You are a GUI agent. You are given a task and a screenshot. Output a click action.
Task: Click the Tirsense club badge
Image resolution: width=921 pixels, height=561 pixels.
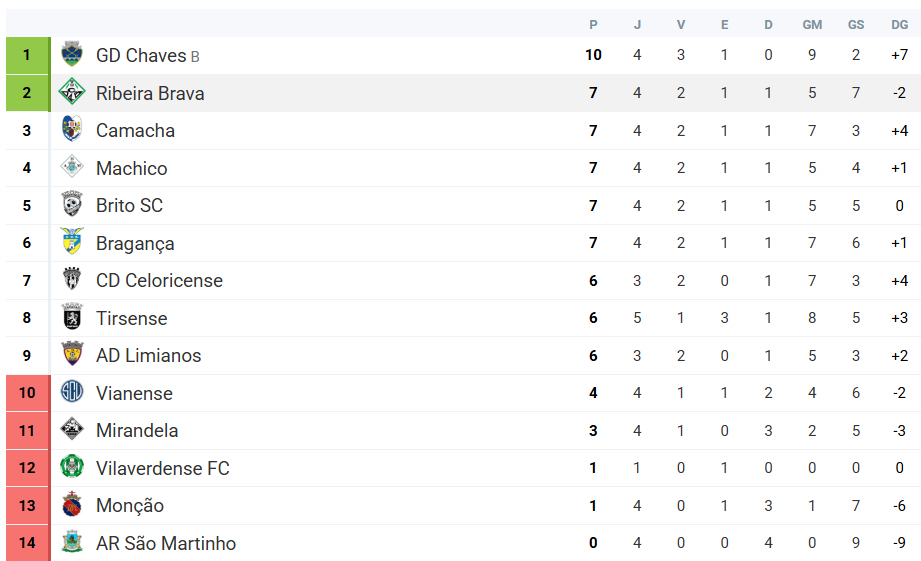(72, 318)
